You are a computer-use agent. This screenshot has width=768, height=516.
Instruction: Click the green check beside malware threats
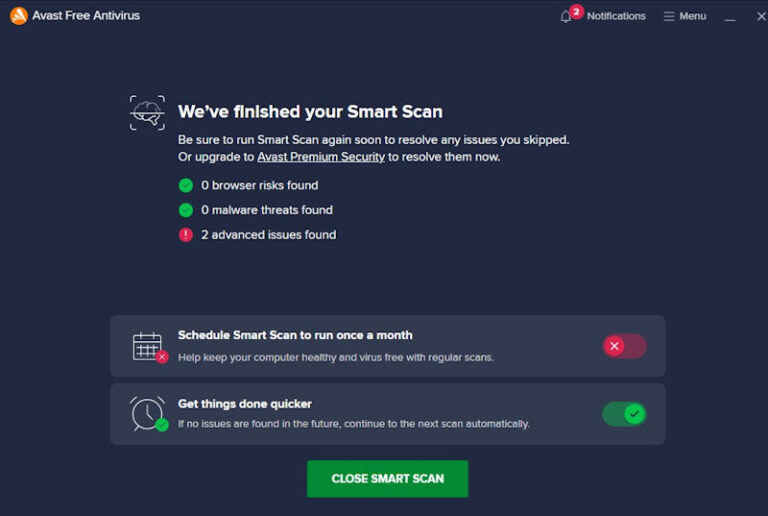coord(185,210)
